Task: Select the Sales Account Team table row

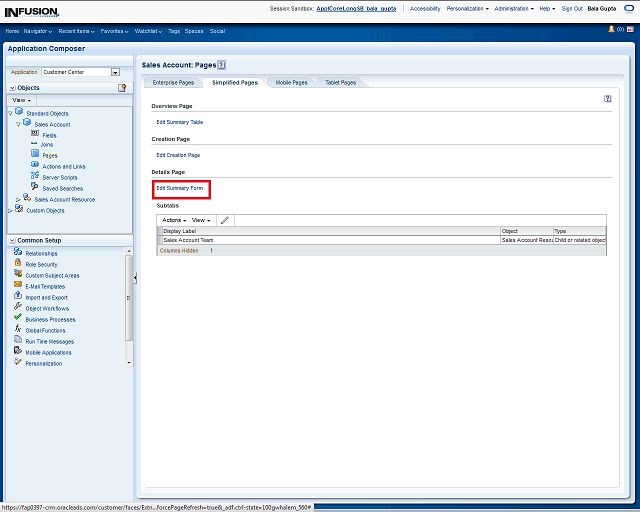Action: click(x=300, y=240)
